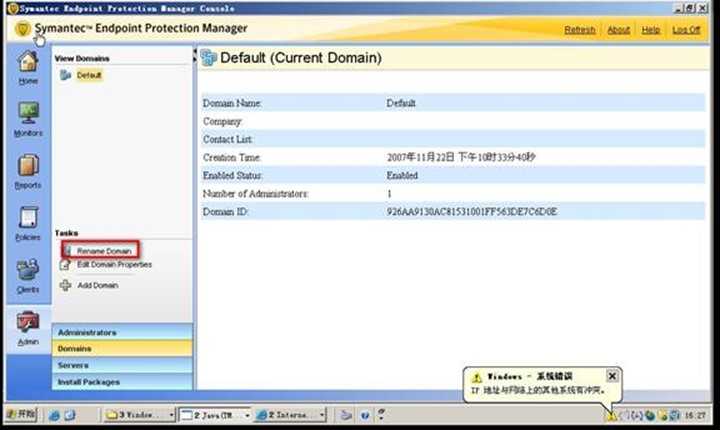720x430 pixels.
Task: Click the Enabled Status value
Action: click(x=402, y=175)
